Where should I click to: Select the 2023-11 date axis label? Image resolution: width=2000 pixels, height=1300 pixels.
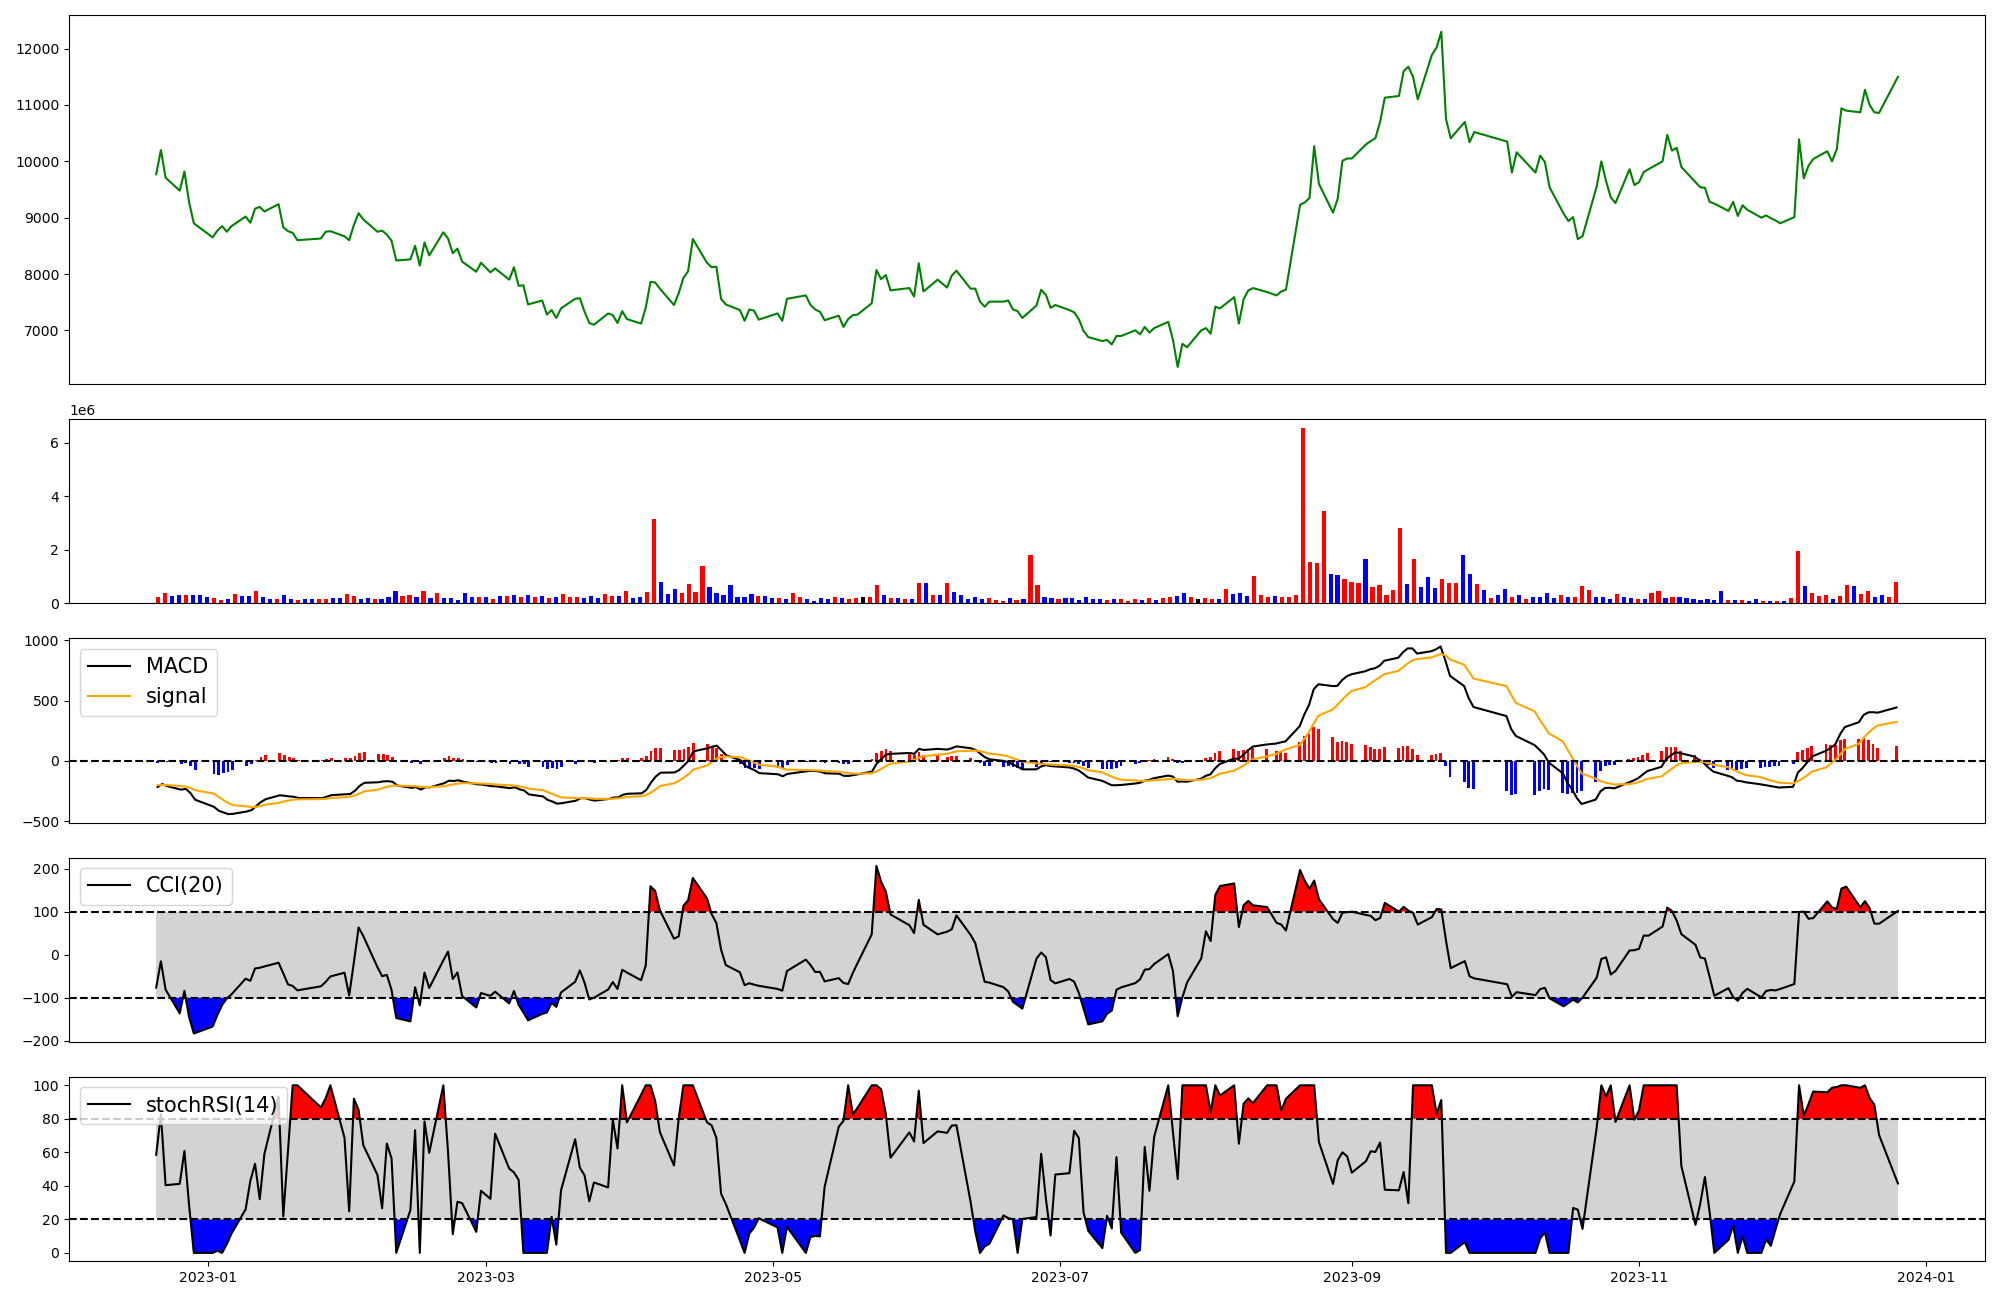pyautogui.click(x=1639, y=1277)
